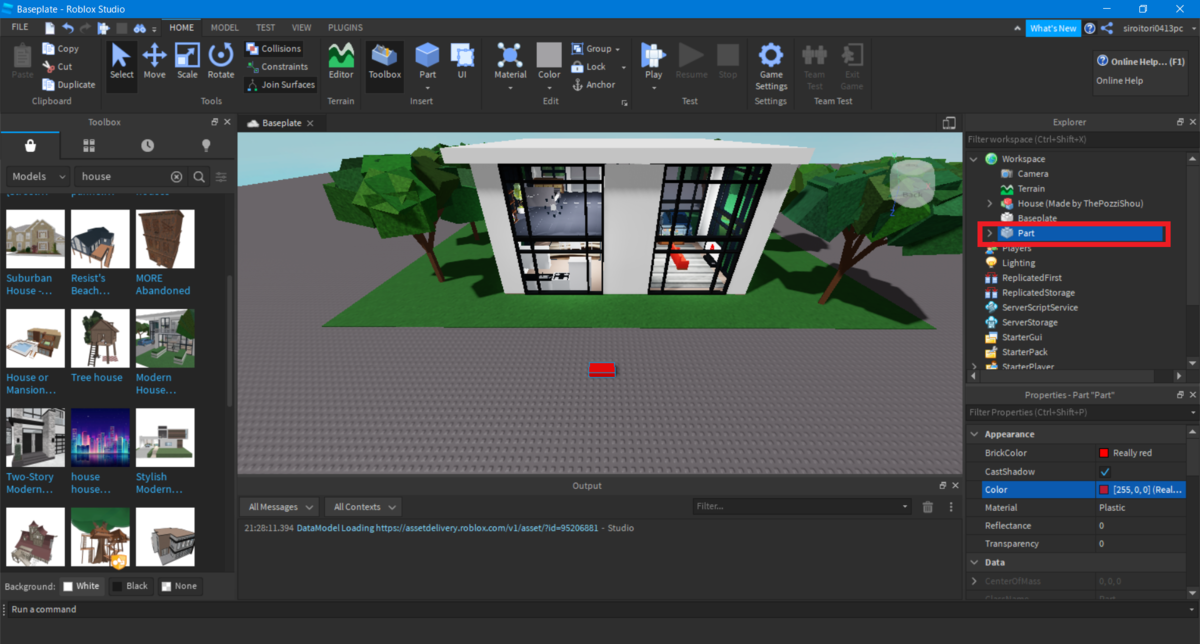Select Black background option
The width and height of the screenshot is (1200, 644).
[x=130, y=586]
